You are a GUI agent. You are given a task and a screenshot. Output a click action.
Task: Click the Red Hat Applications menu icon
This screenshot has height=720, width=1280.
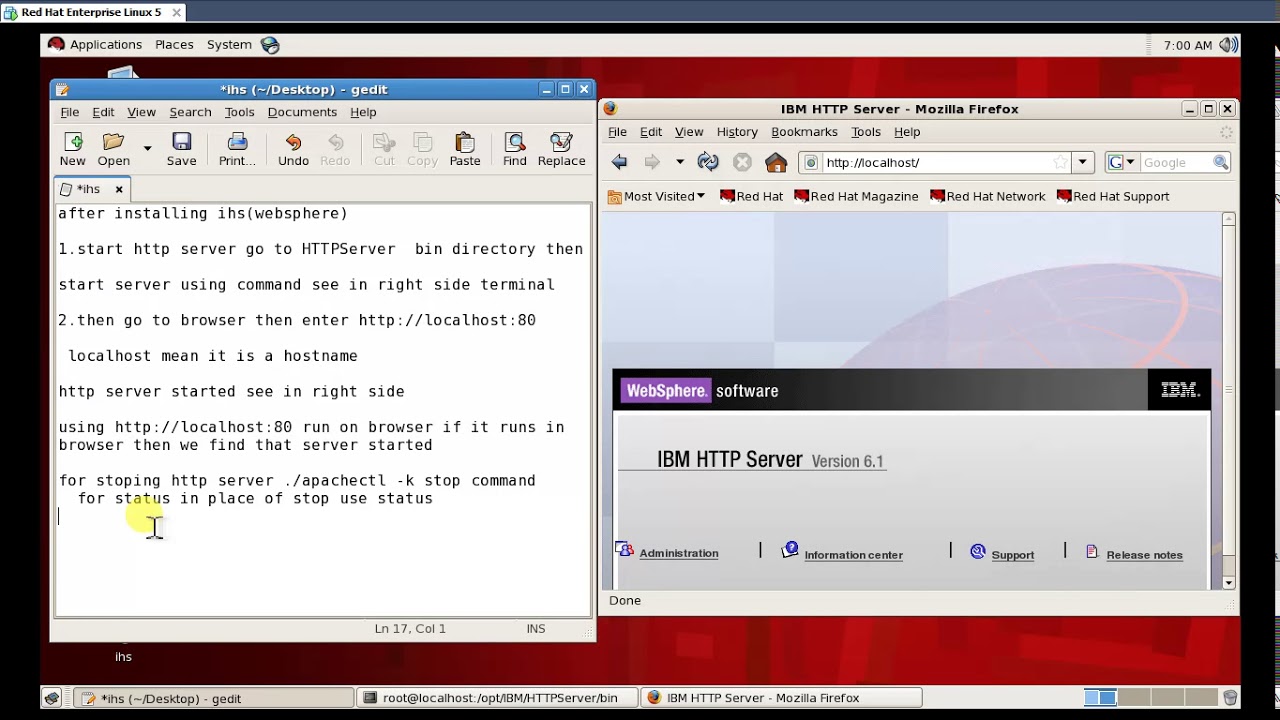(56, 45)
